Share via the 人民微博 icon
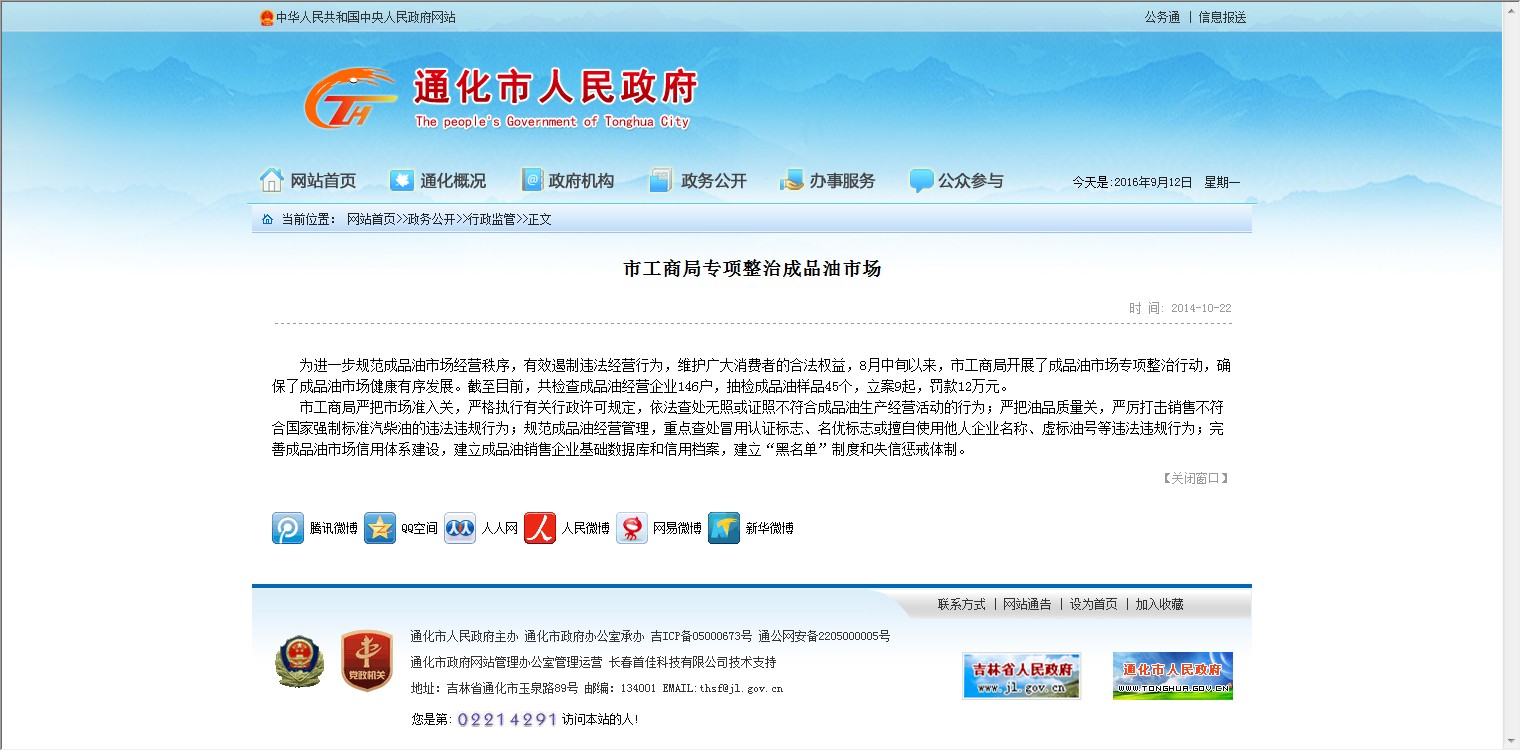 (x=540, y=528)
